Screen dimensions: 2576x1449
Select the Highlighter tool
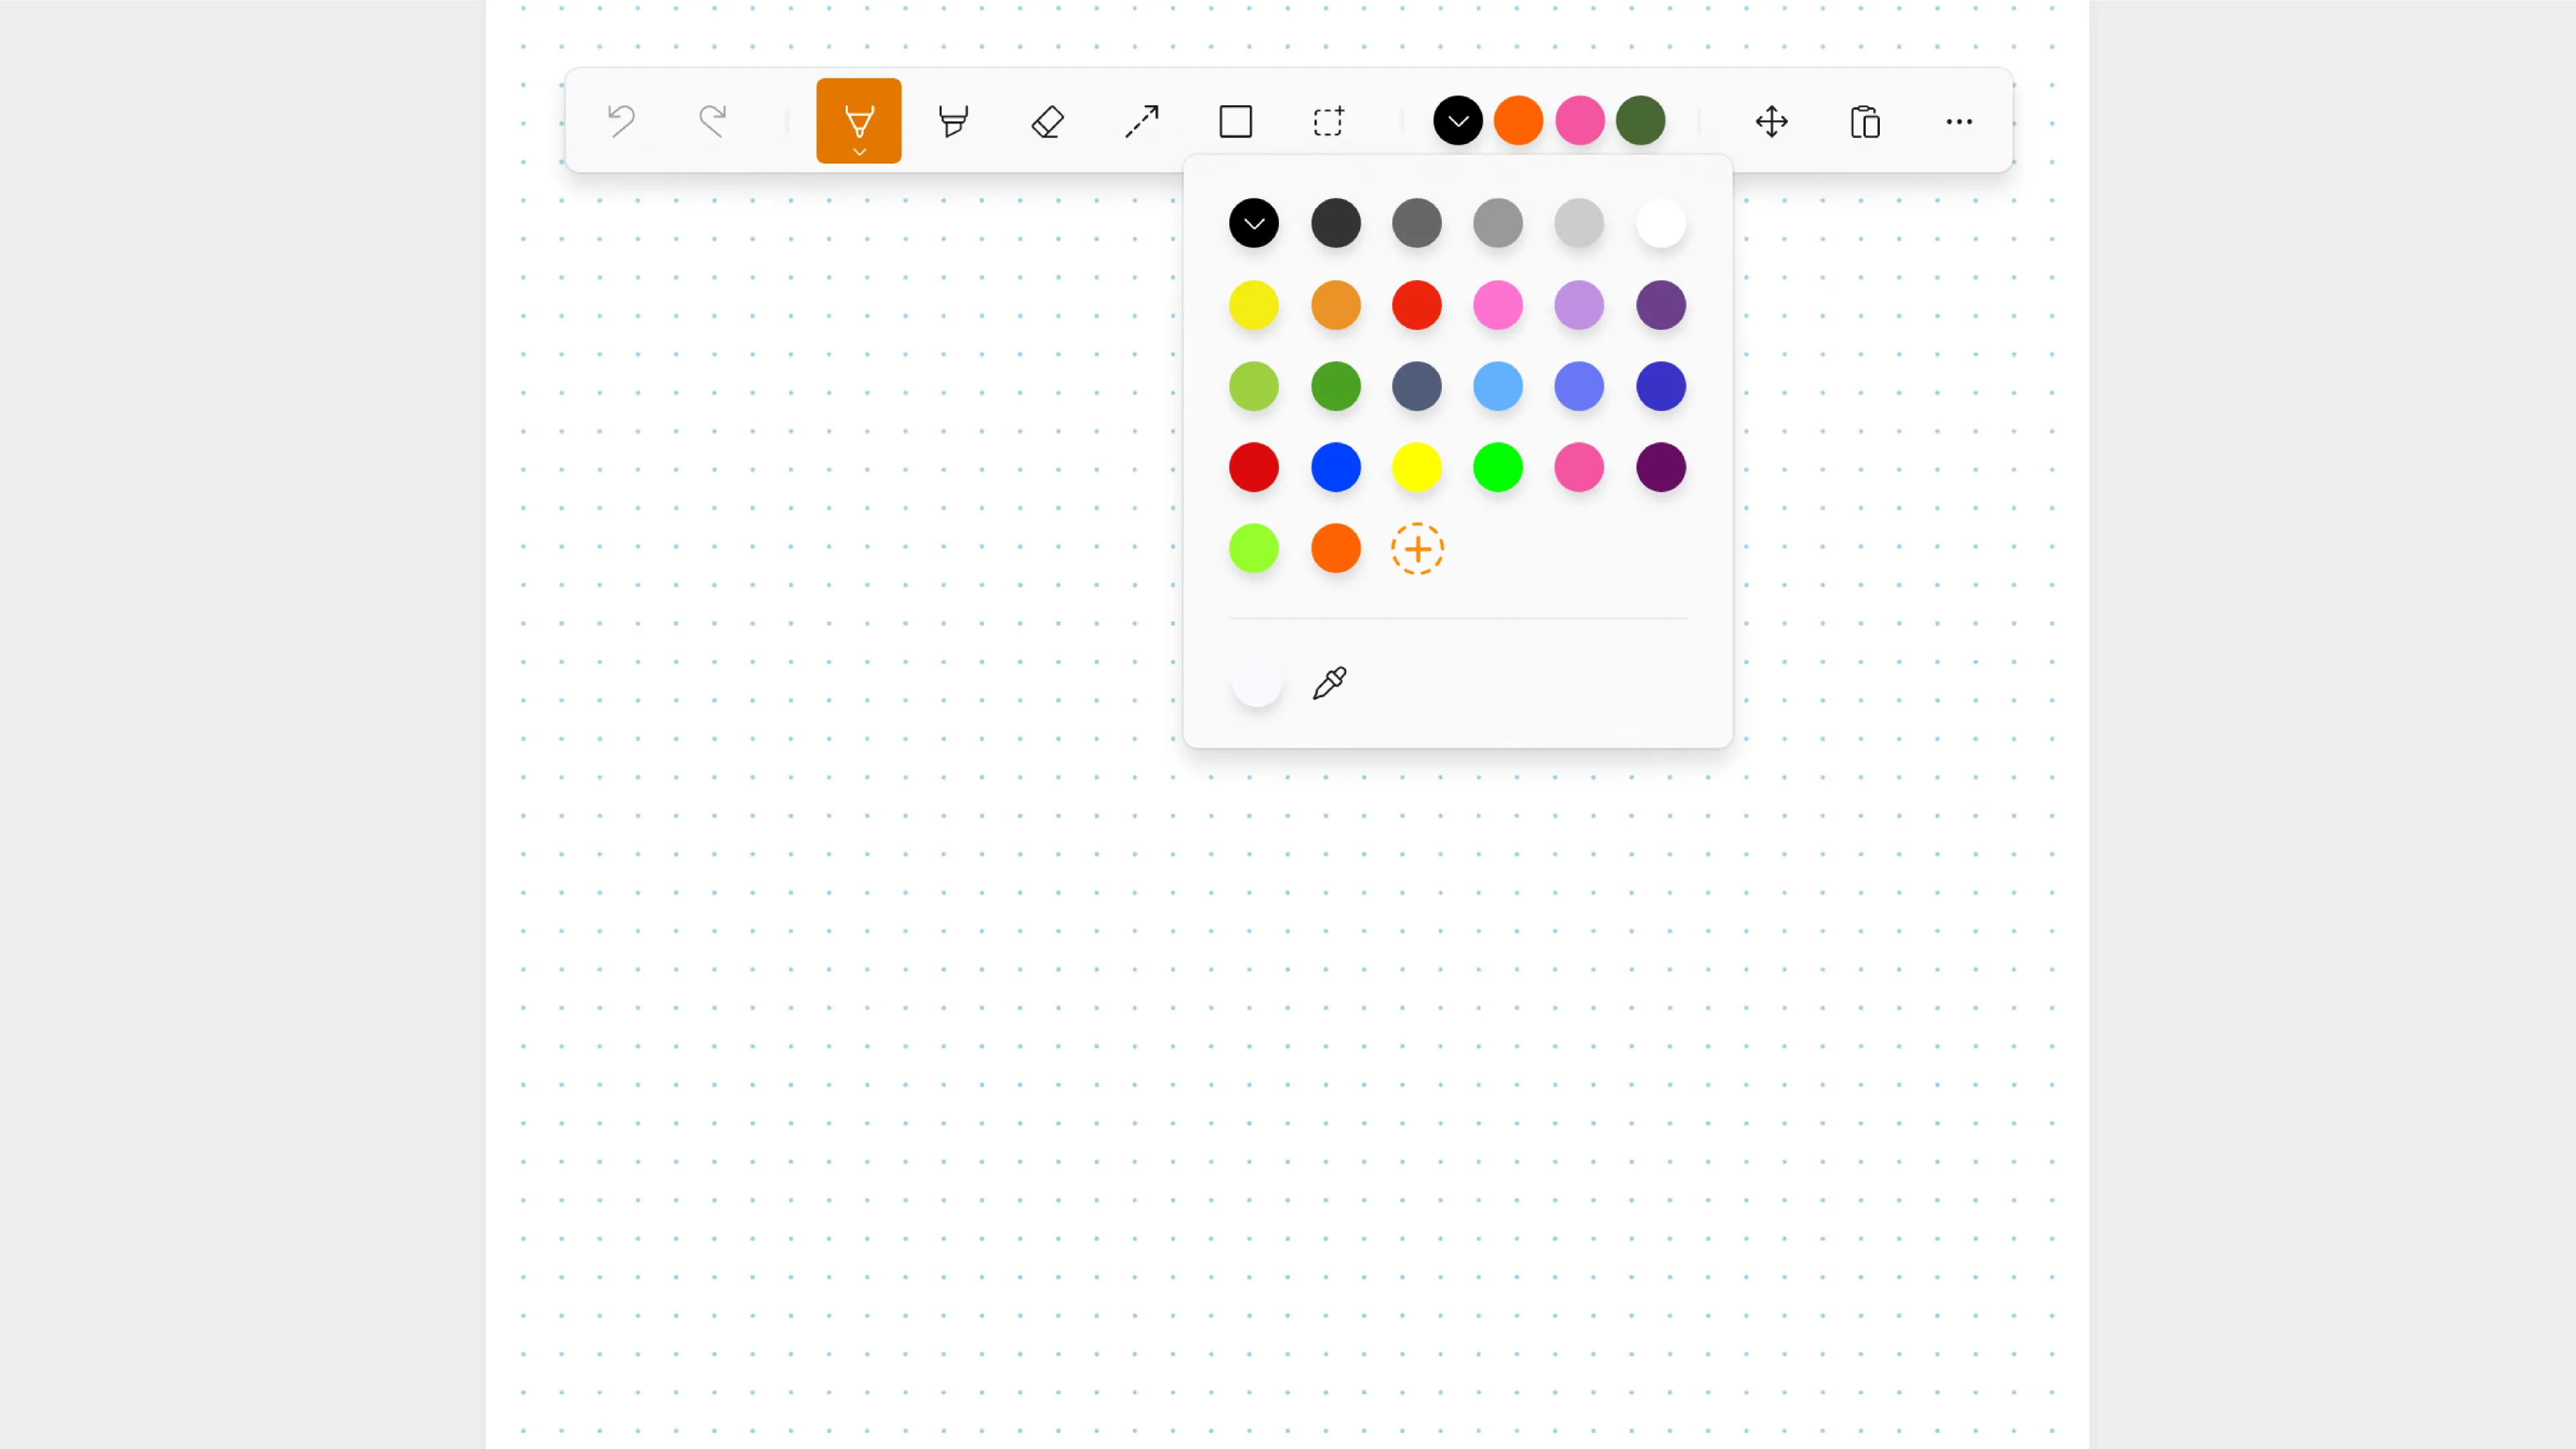[x=953, y=121]
